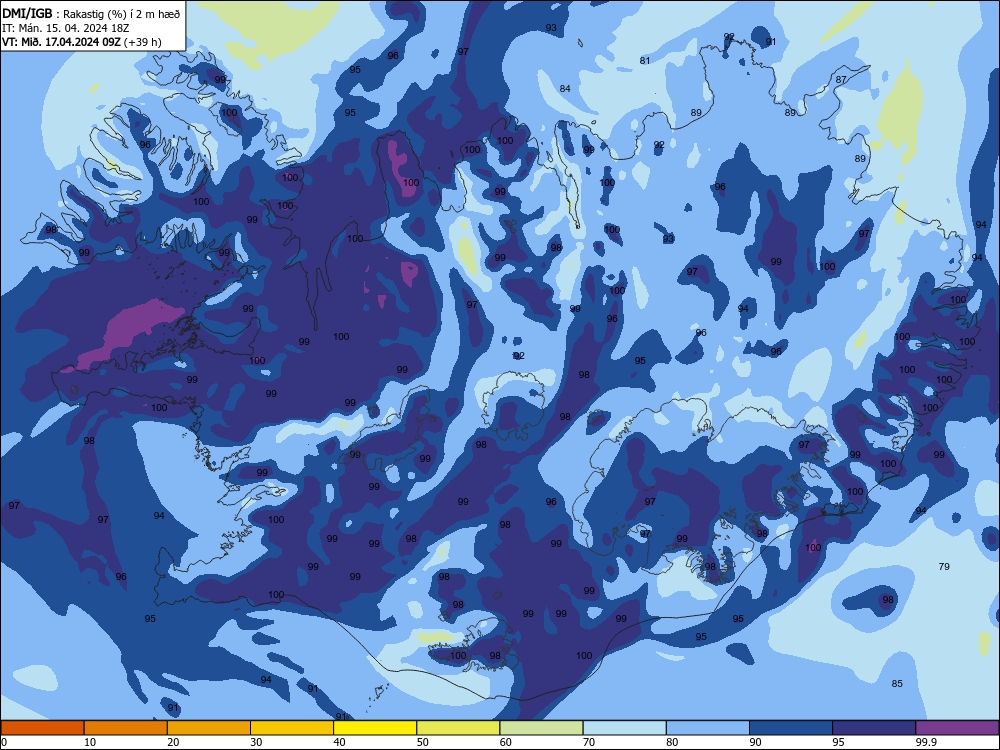The height and width of the screenshot is (750, 1000).
Task: Click the dark blue 90–95 legend swatch
Action: point(791,728)
